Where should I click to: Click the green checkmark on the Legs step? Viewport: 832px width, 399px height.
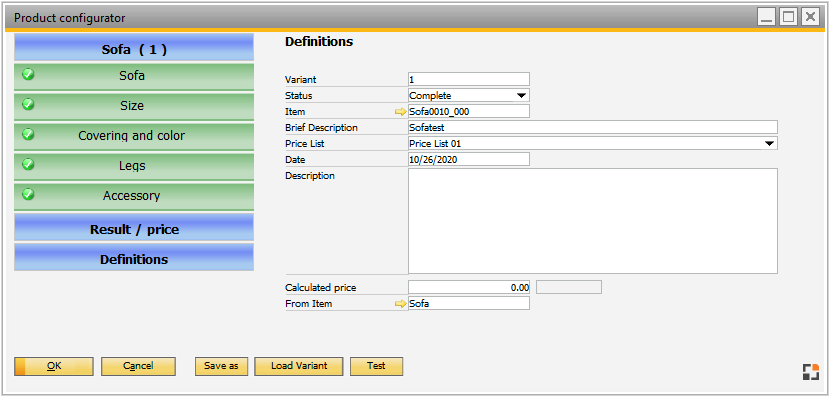[28, 164]
